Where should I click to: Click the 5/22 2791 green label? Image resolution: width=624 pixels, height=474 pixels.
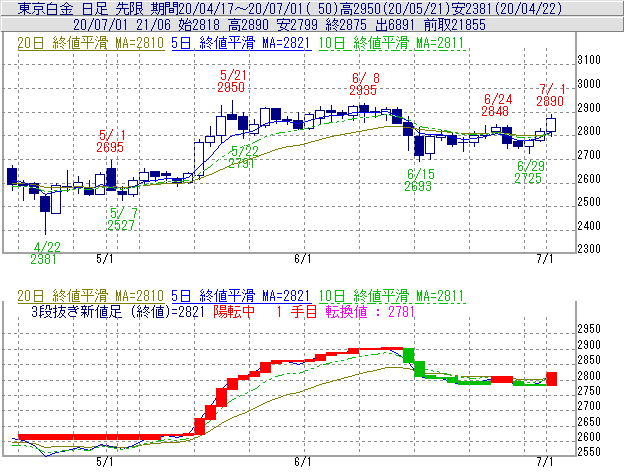pos(244,157)
